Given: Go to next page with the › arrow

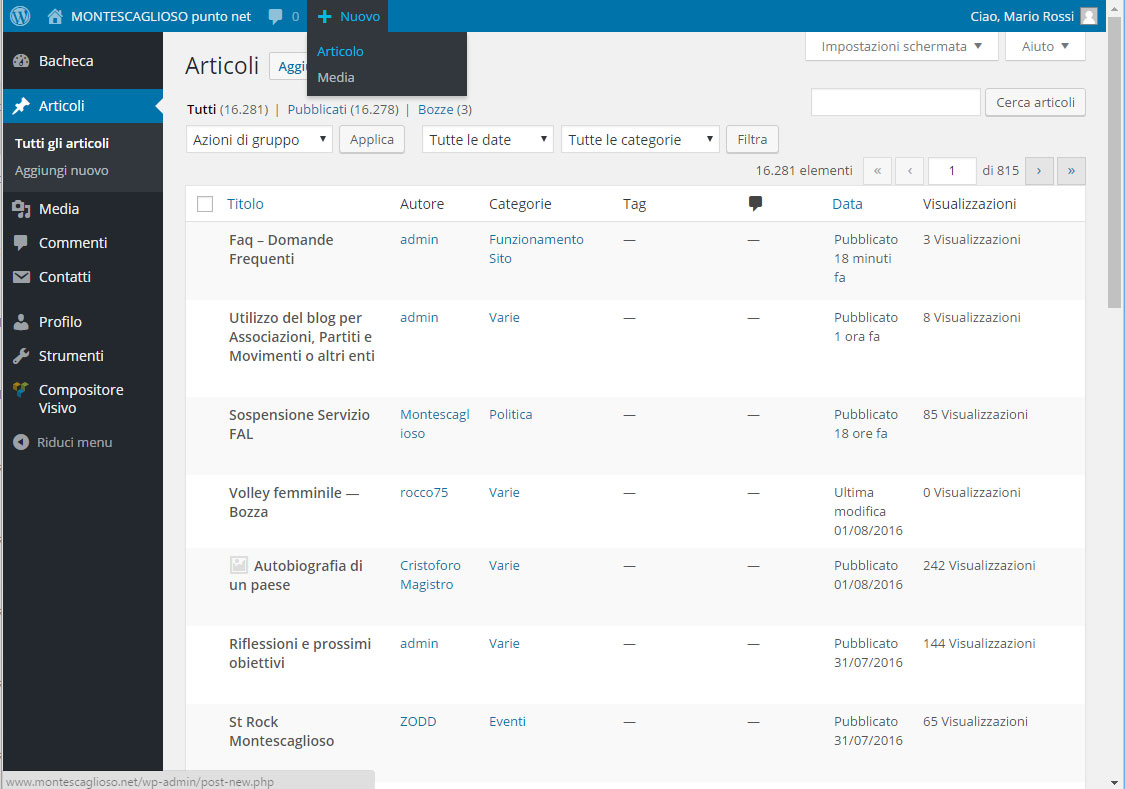Looking at the screenshot, I should click(x=1039, y=171).
